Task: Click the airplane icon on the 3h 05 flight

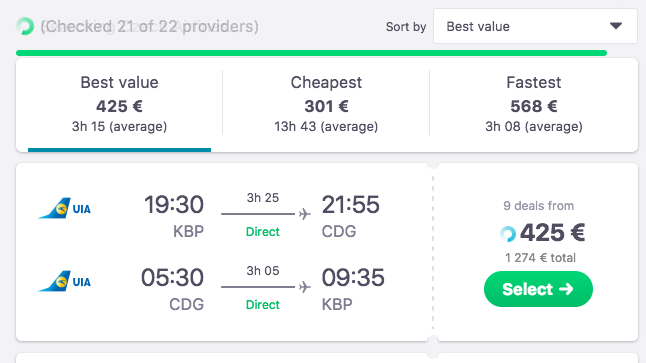Action: pyautogui.click(x=305, y=287)
